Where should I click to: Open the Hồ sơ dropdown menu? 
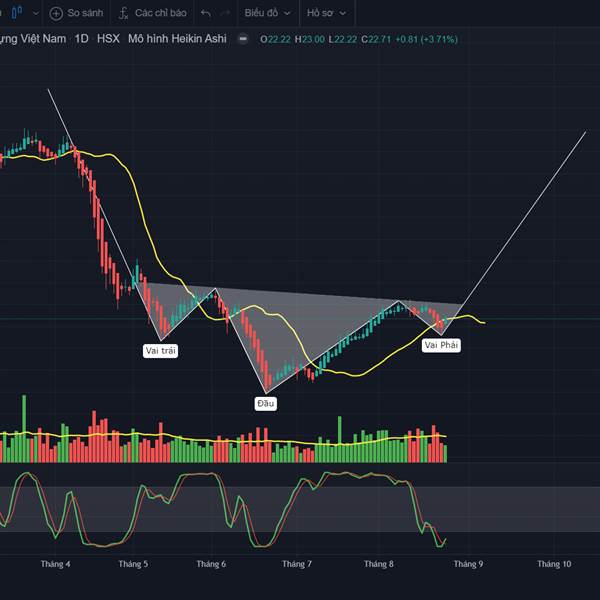click(x=326, y=13)
